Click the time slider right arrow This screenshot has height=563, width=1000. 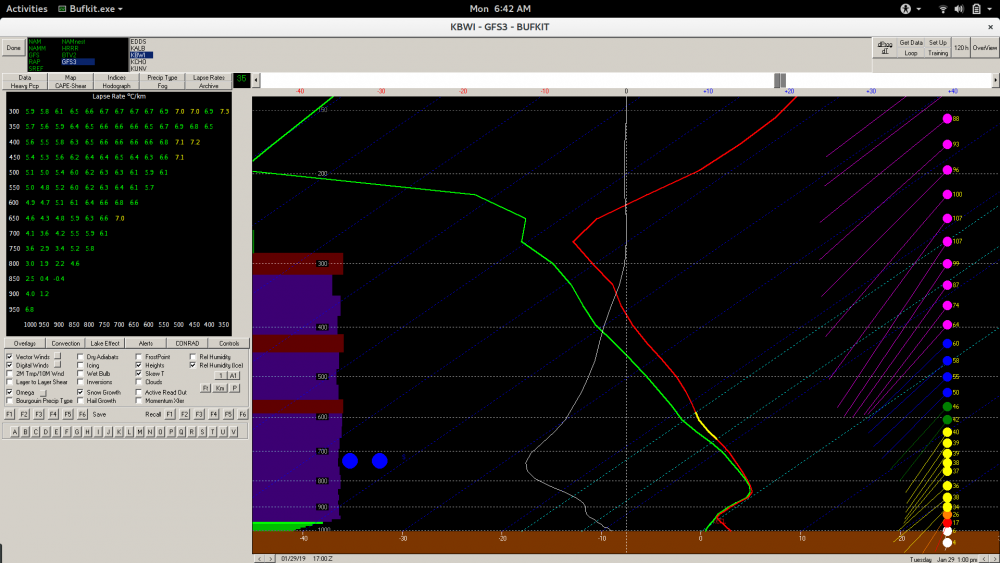click(x=996, y=80)
